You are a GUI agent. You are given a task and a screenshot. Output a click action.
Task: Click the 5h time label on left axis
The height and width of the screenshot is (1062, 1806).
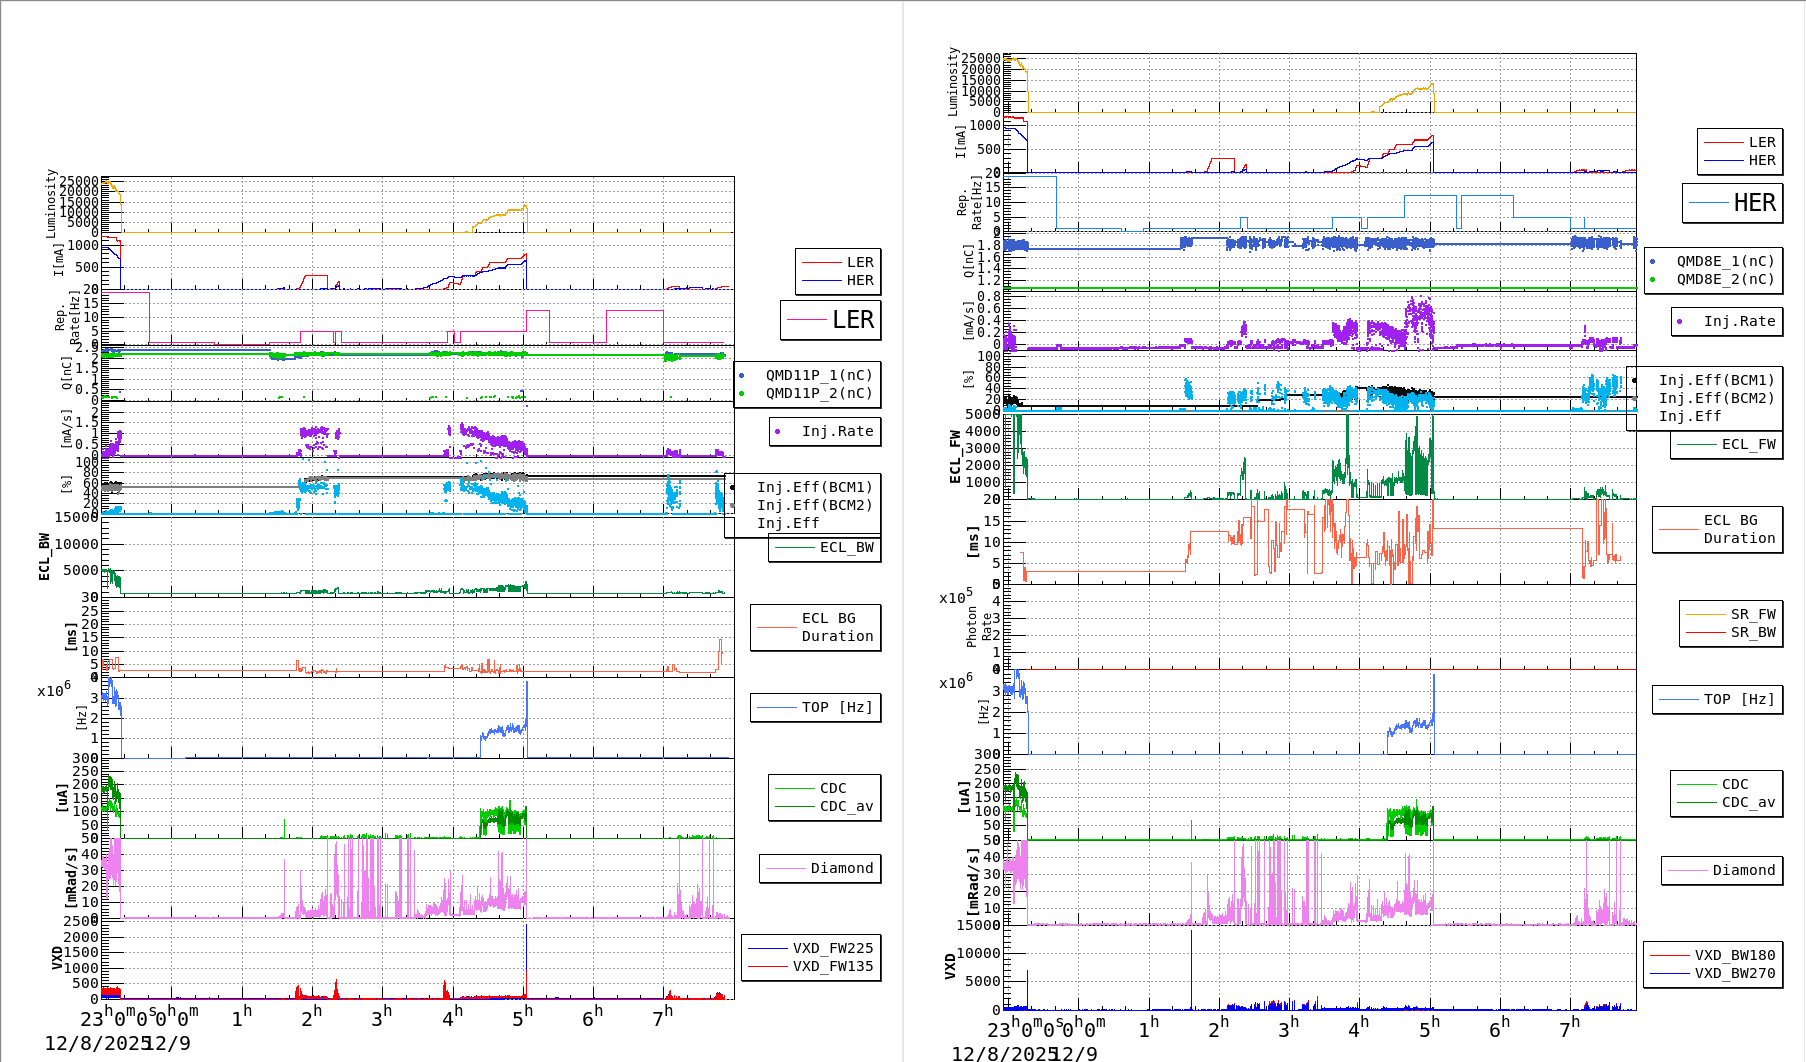[522, 1018]
